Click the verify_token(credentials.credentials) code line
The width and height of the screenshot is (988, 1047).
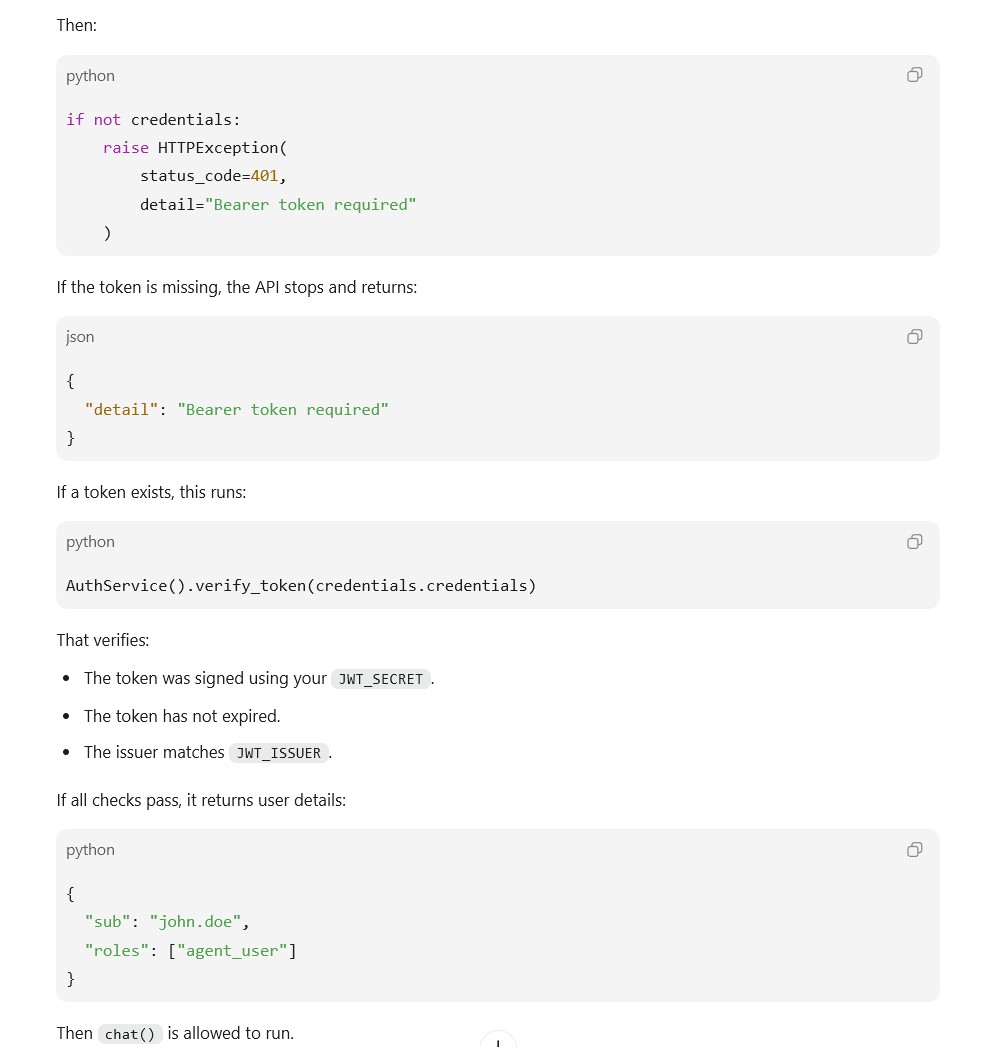click(x=301, y=586)
